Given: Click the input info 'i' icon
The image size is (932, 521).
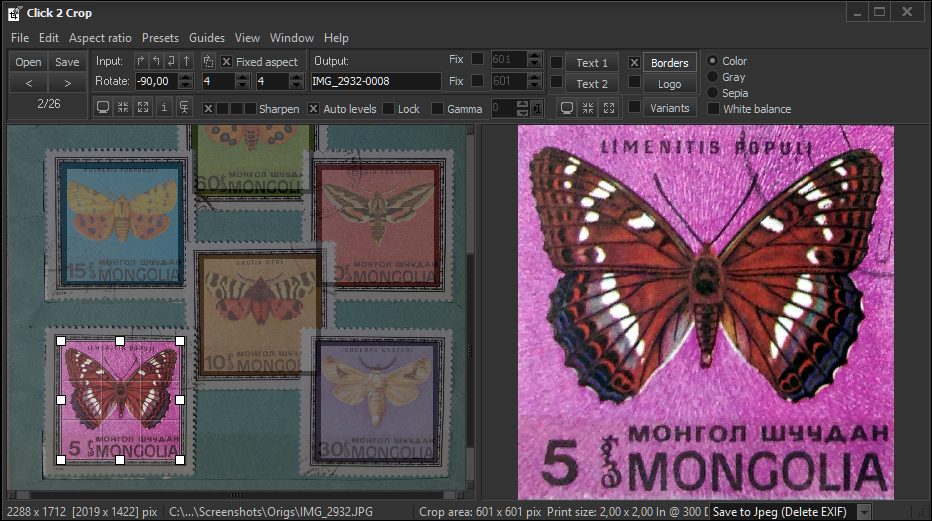Looking at the screenshot, I should coord(164,108).
